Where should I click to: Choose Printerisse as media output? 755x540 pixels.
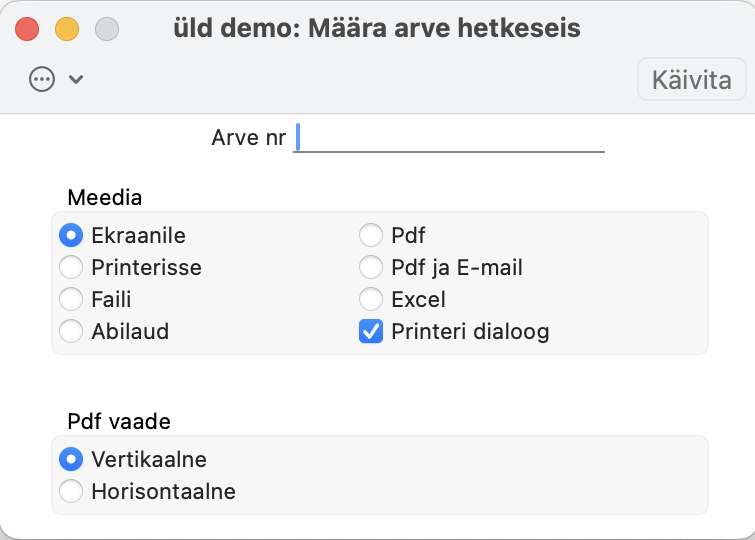coord(71,267)
